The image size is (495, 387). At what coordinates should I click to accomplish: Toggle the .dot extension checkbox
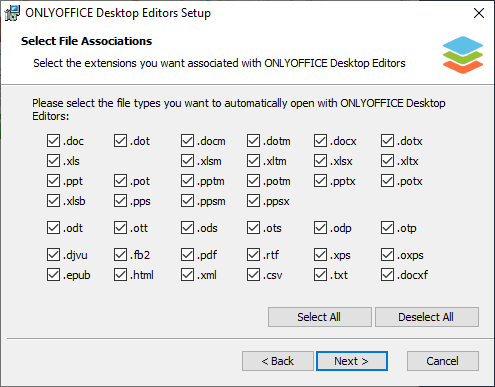click(120, 141)
